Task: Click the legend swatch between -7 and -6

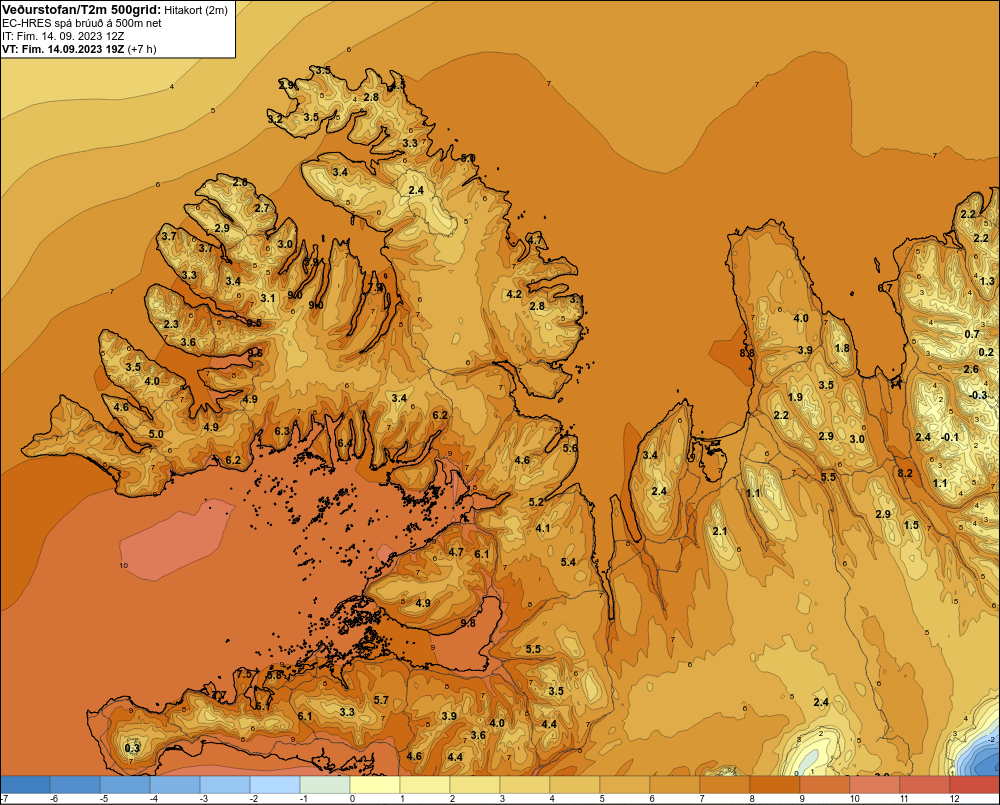Action: 25,785
